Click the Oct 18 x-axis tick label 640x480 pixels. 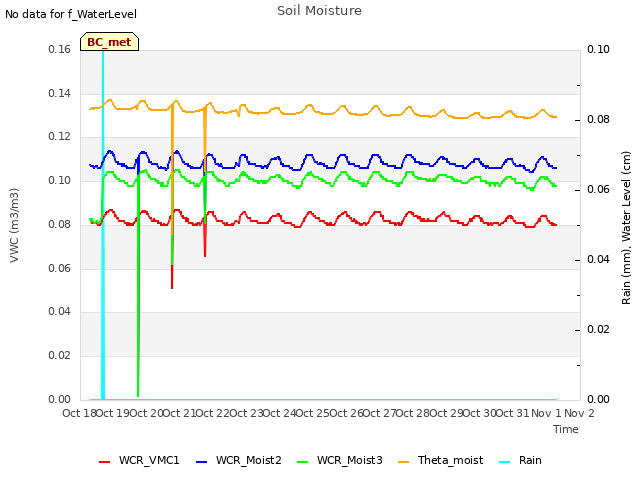pos(79,413)
